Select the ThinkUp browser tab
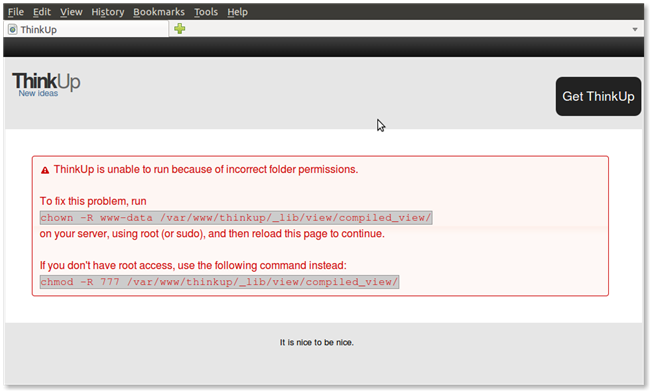This screenshot has width=650, height=391. coord(86,29)
